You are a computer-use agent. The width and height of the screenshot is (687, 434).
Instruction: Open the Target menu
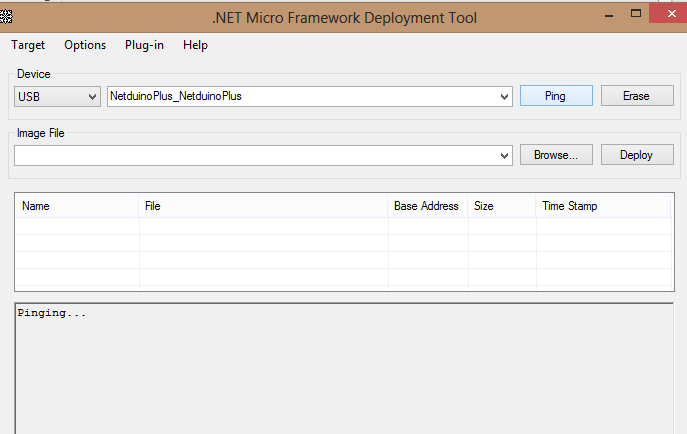coord(28,45)
